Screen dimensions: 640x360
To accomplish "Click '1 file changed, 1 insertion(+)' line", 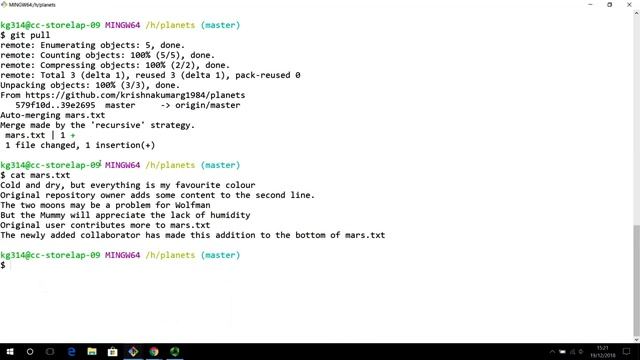I will coord(80,145).
